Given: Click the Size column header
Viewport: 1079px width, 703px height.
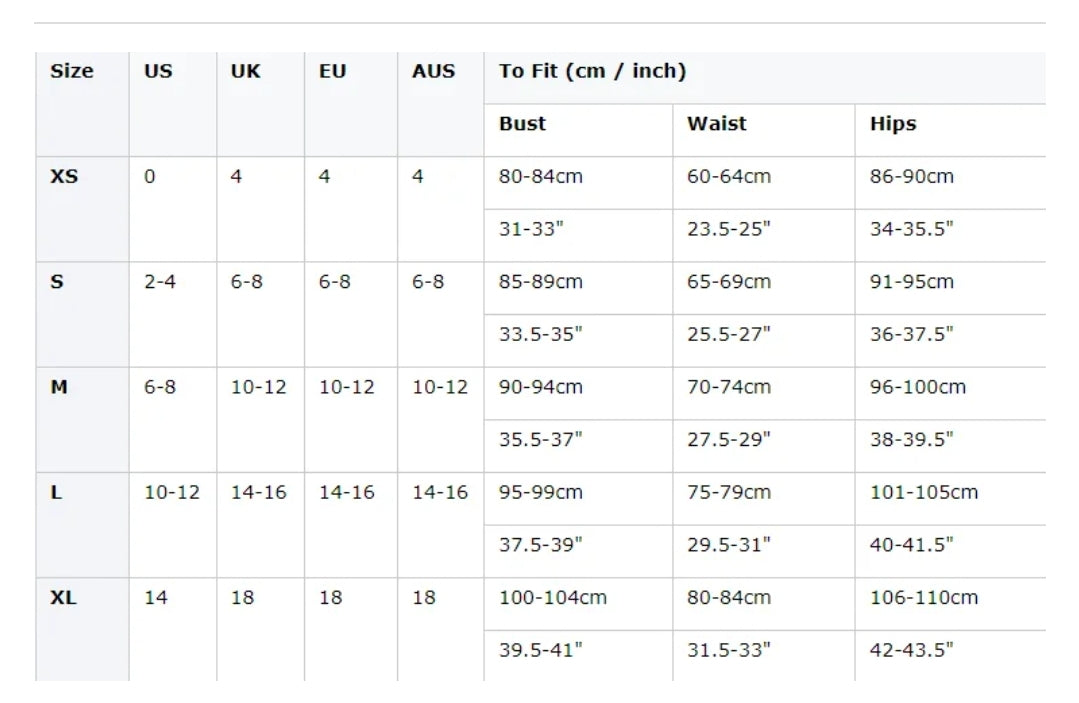Looking at the screenshot, I should click(x=72, y=72).
